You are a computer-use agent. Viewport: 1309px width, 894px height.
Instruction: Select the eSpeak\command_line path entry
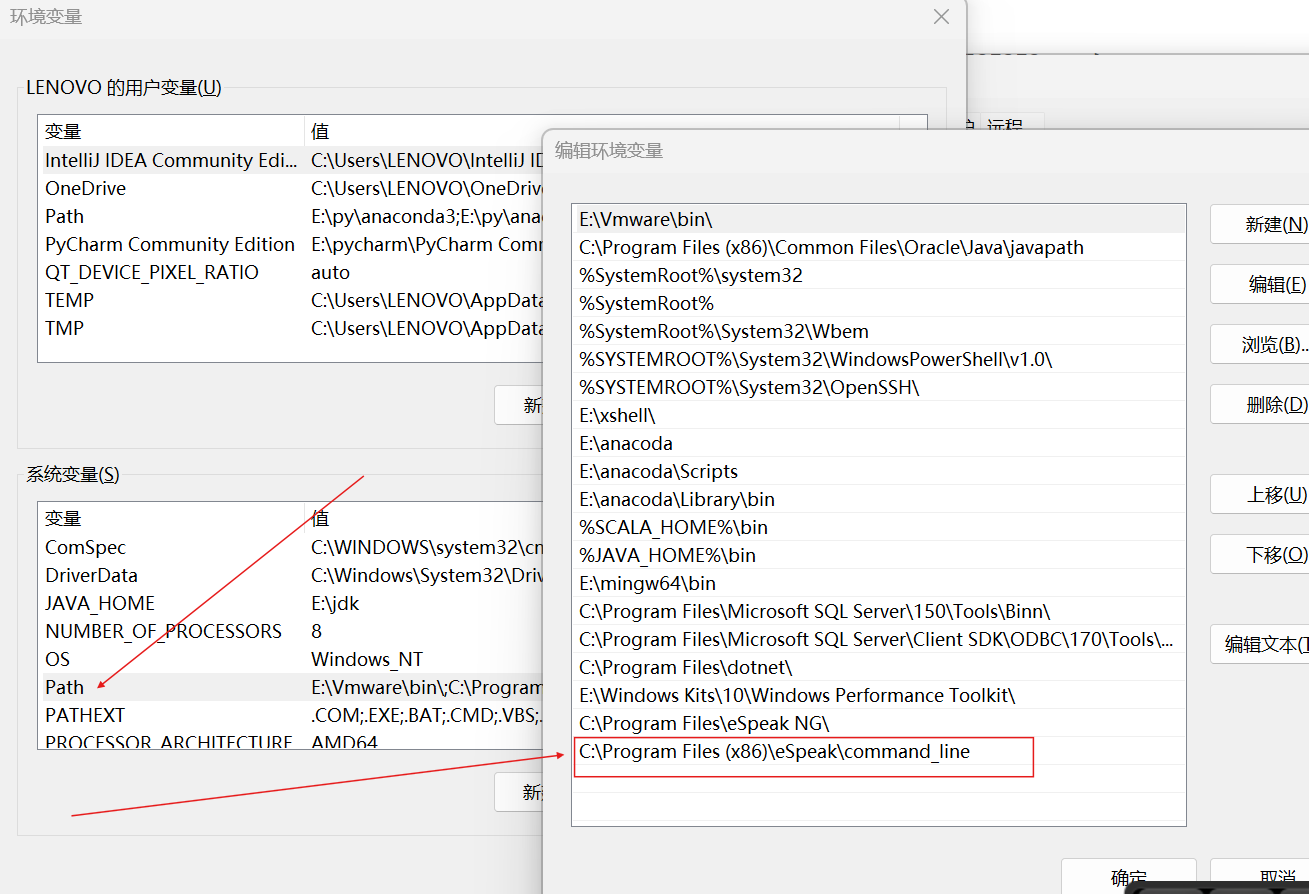[774, 752]
